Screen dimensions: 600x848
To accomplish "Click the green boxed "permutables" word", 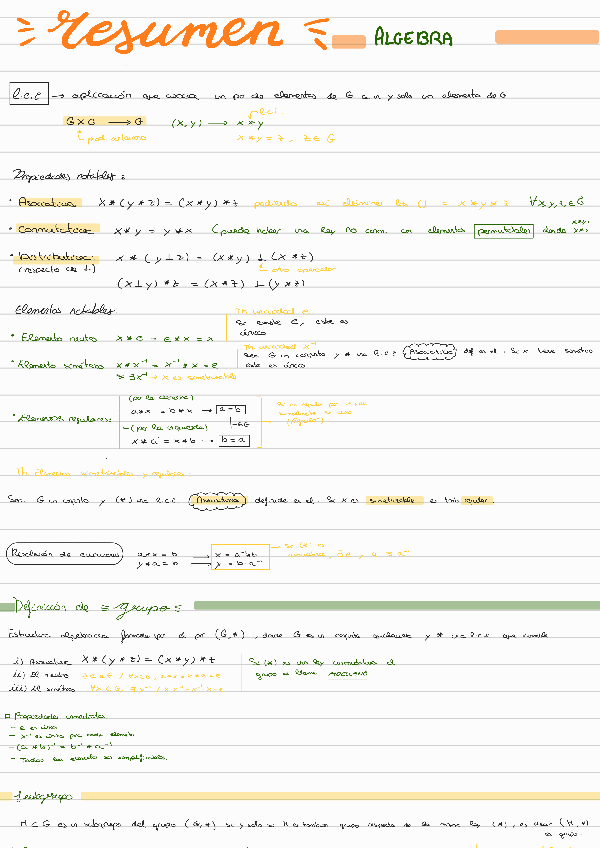I will pyautogui.click(x=504, y=230).
